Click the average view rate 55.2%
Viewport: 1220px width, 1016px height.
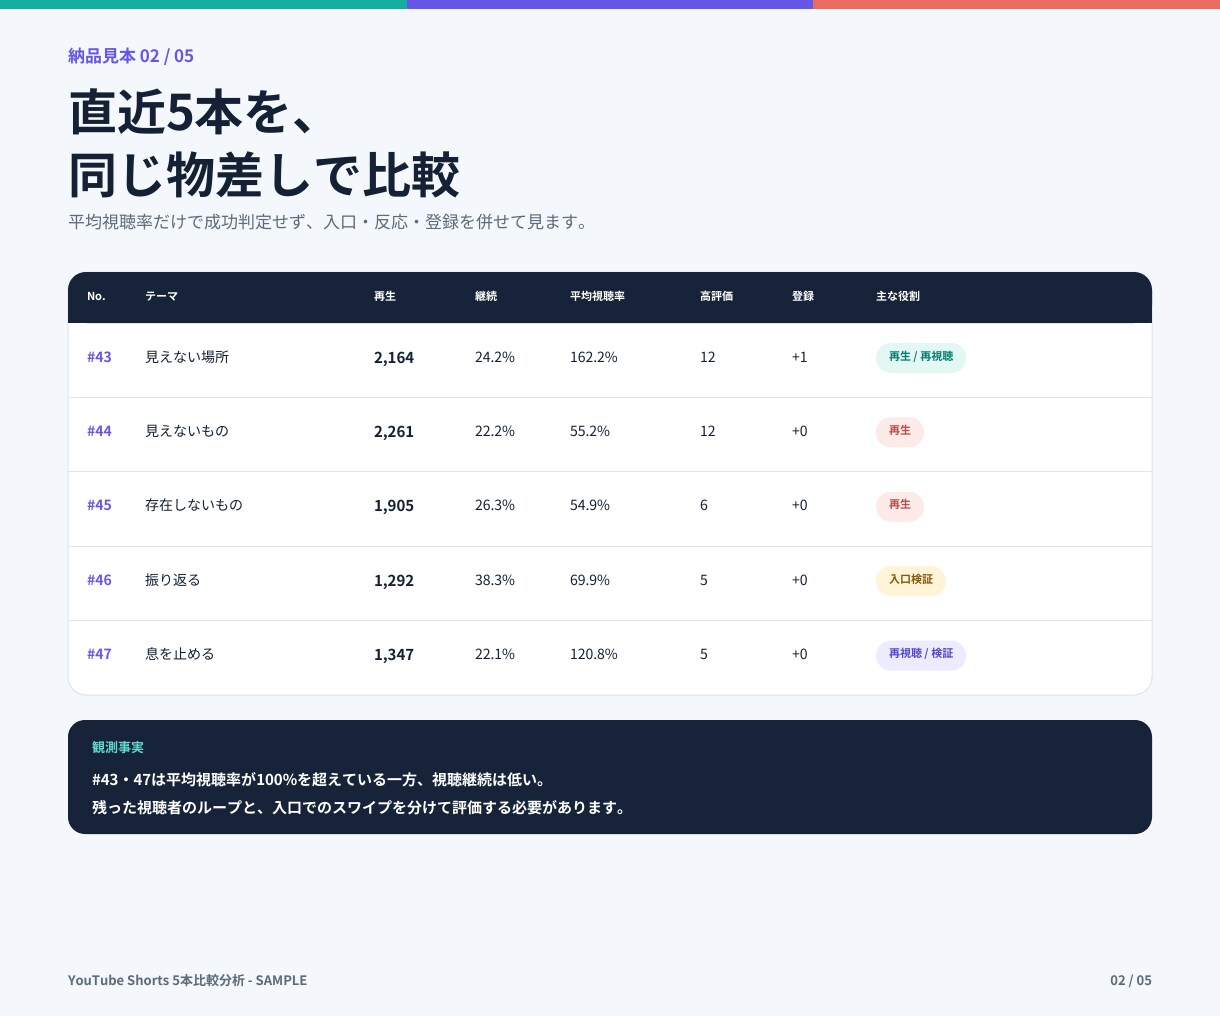(590, 431)
